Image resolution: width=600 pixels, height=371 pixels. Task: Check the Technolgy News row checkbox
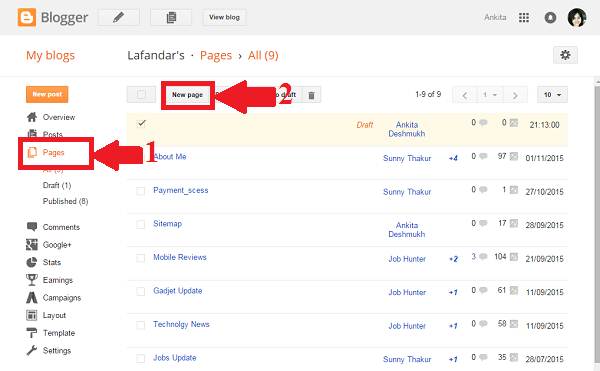[x=141, y=325]
